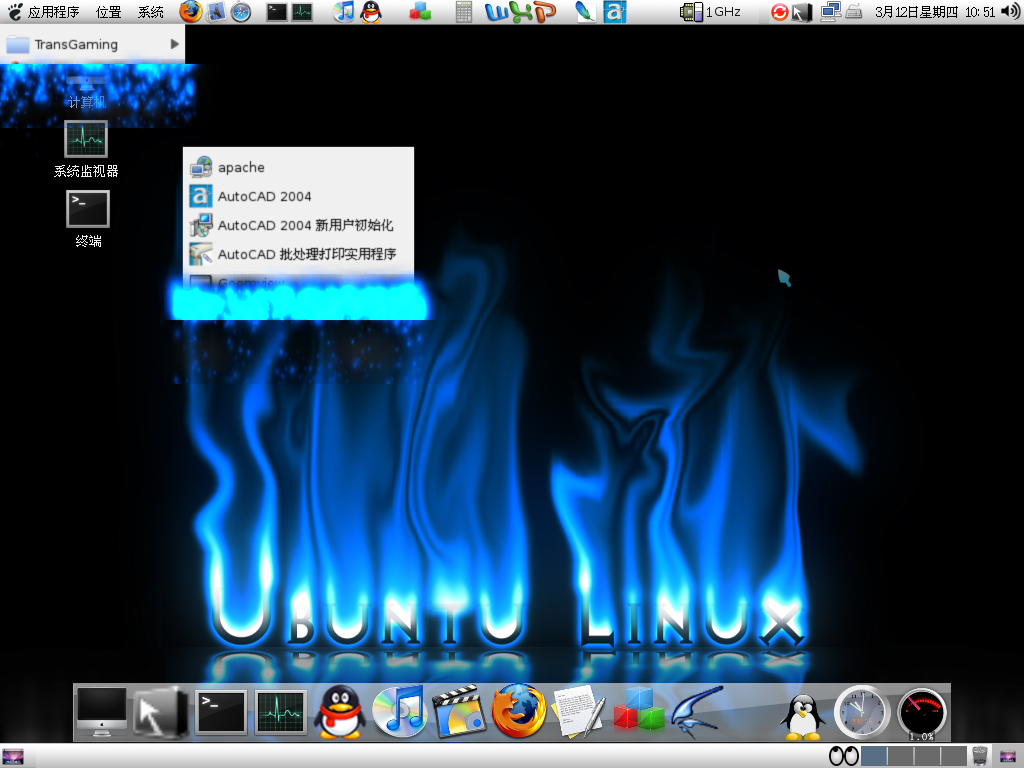Open the system monitor launcher in top panel
The width and height of the screenshot is (1024, 768).
302,12
